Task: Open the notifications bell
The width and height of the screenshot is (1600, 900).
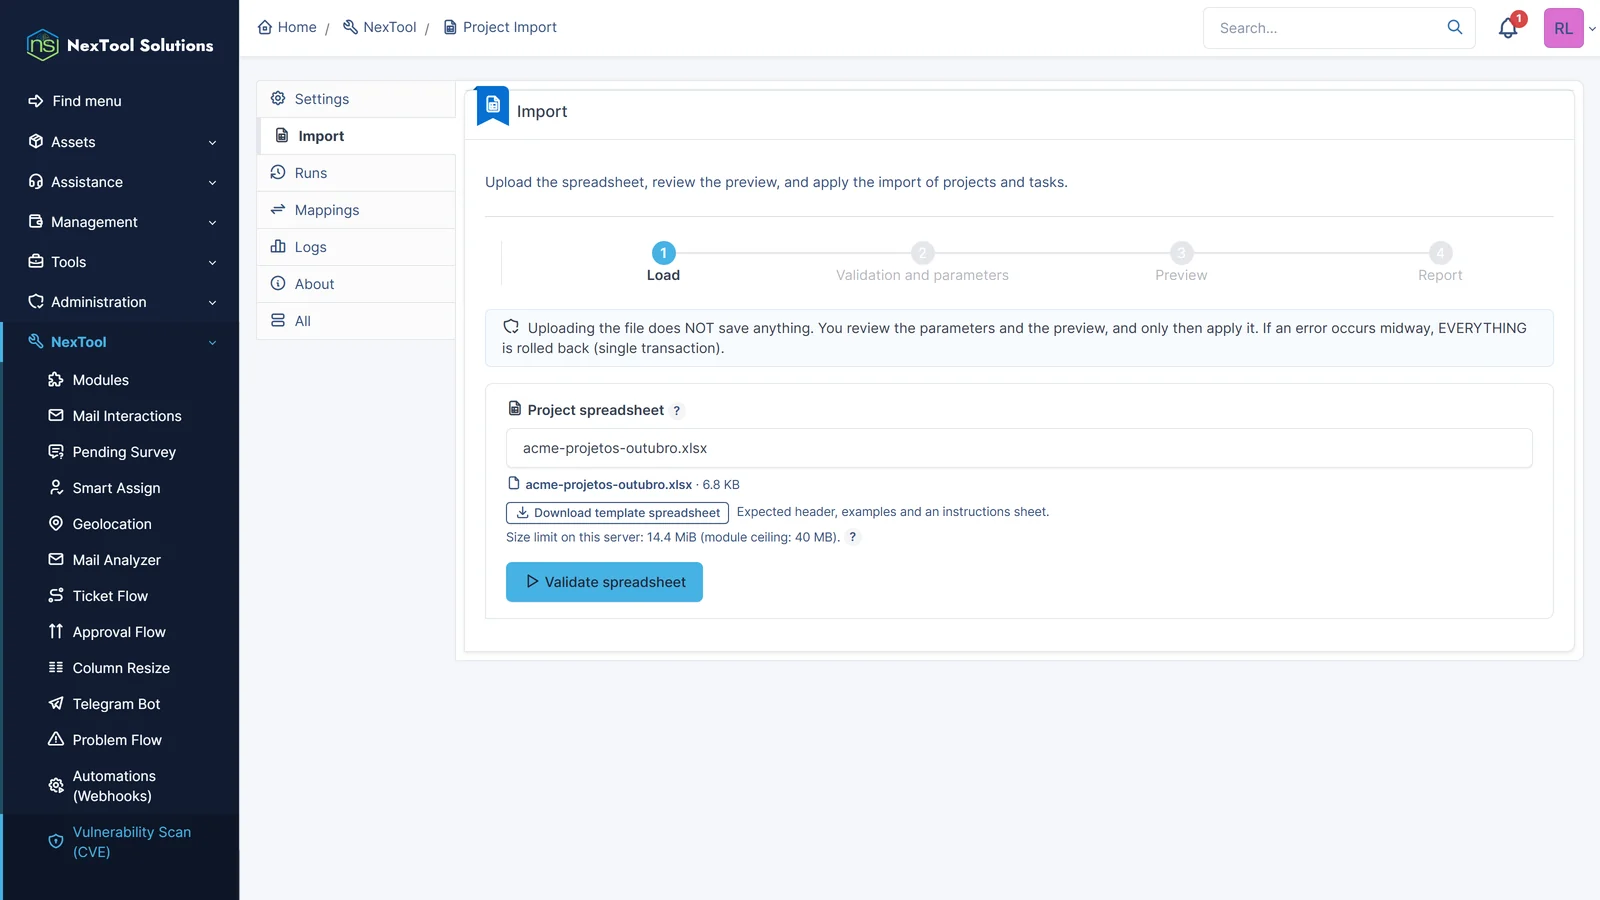Action: pos(1508,28)
